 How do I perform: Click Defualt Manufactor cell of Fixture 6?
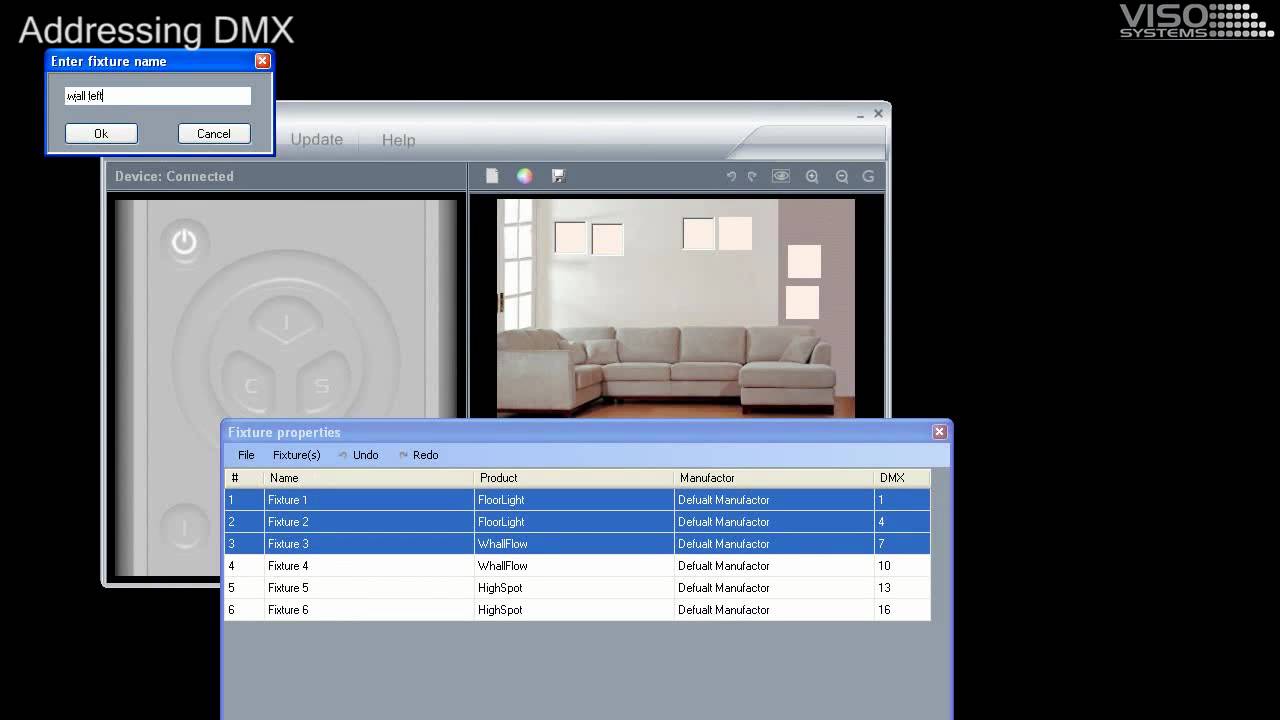[774, 610]
